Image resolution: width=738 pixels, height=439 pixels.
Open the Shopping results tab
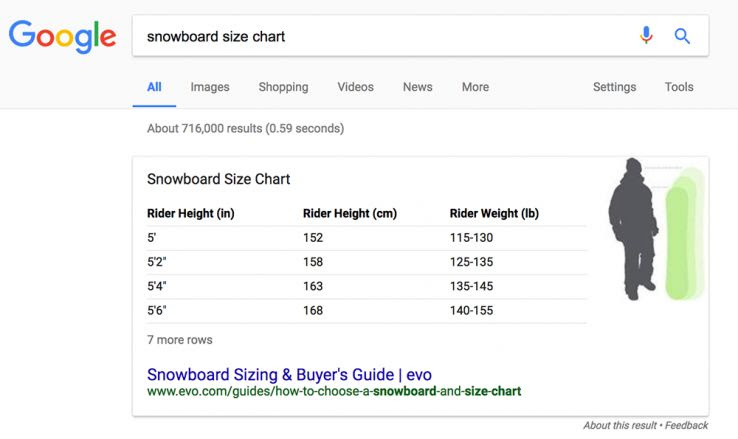click(x=283, y=87)
